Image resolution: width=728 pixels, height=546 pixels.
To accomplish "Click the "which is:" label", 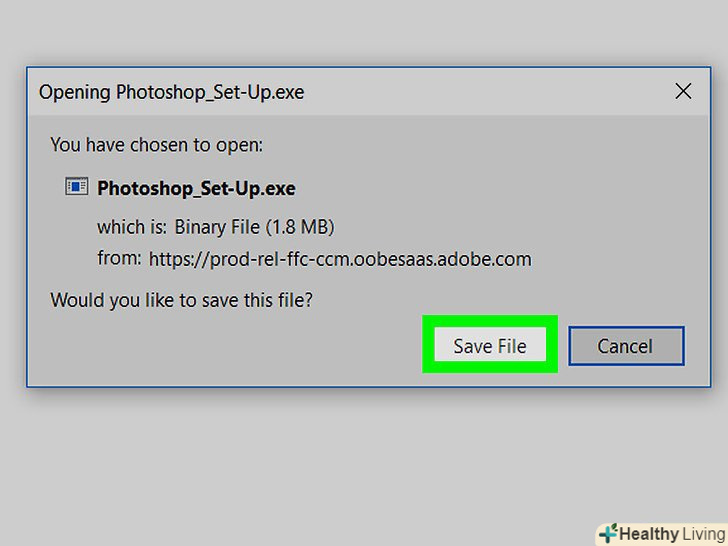I will tap(132, 226).
